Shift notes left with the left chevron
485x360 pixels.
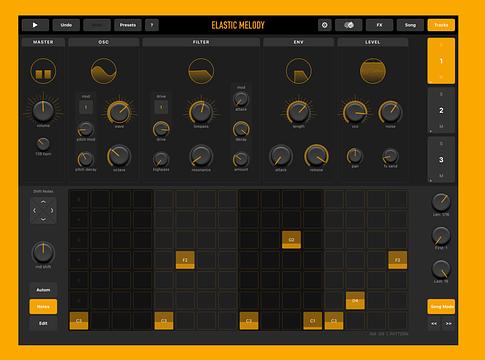34,211
